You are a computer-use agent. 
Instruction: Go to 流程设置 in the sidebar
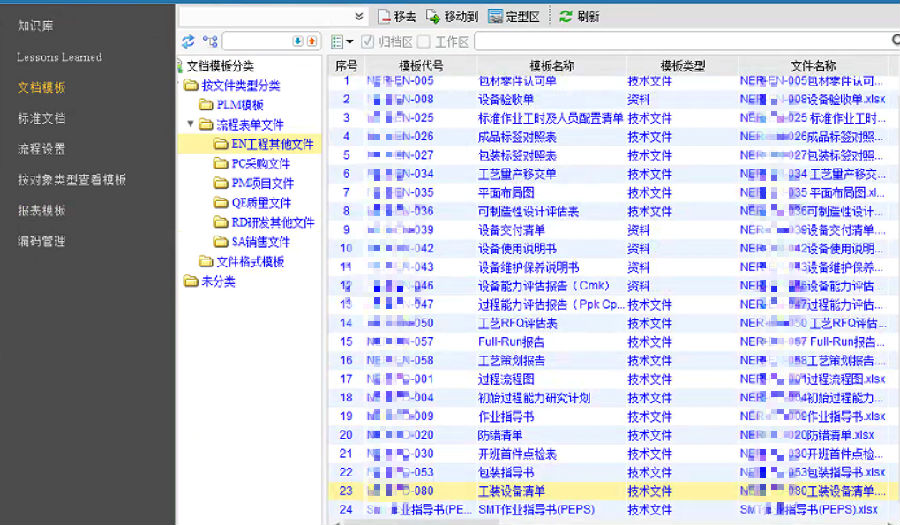coord(42,149)
